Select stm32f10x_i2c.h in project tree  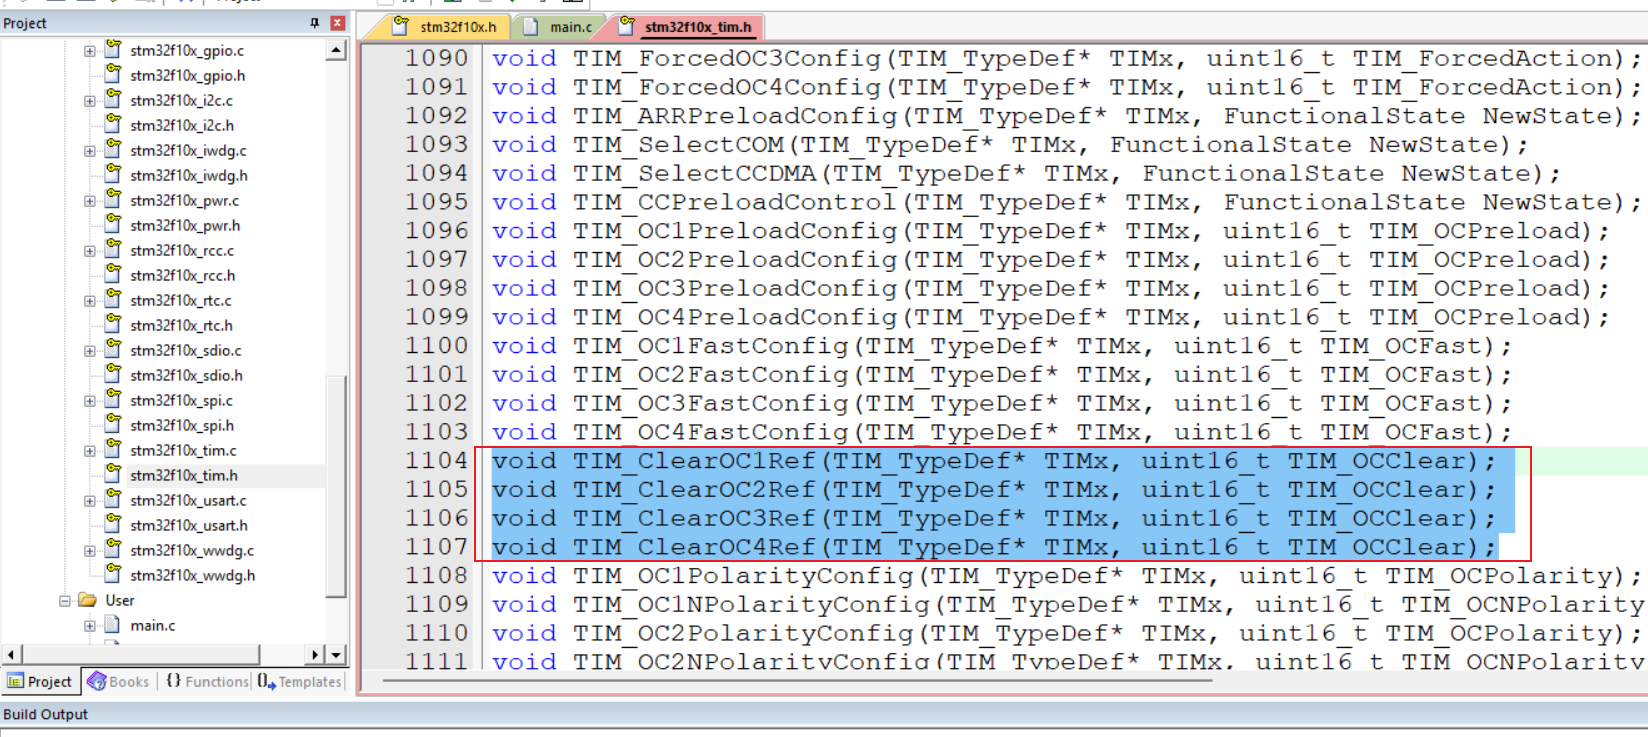coord(182,125)
